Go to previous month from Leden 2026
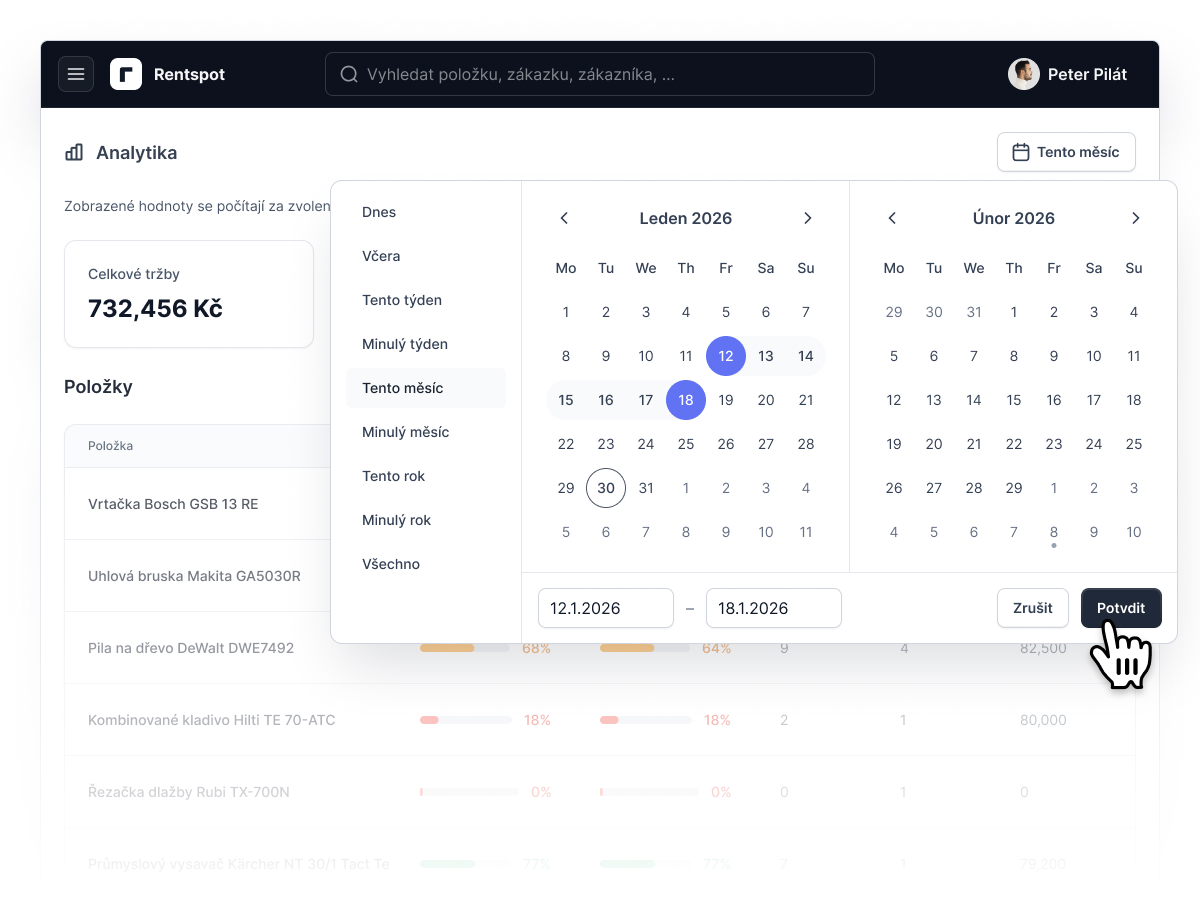This screenshot has height=900, width=1200. click(564, 218)
